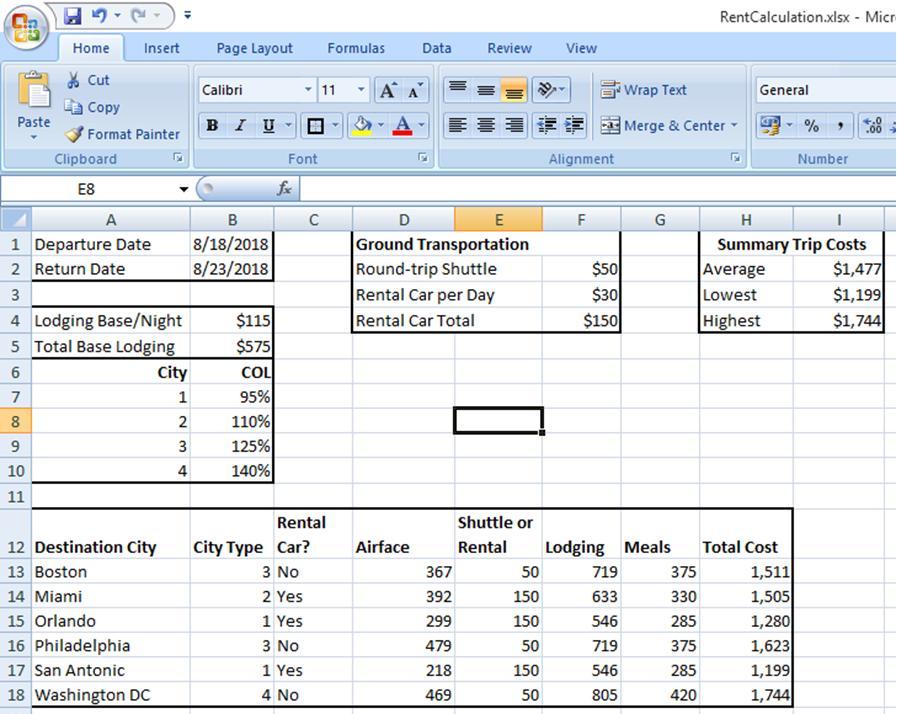
Task: Toggle Wrap Text for cell
Action: 643,90
